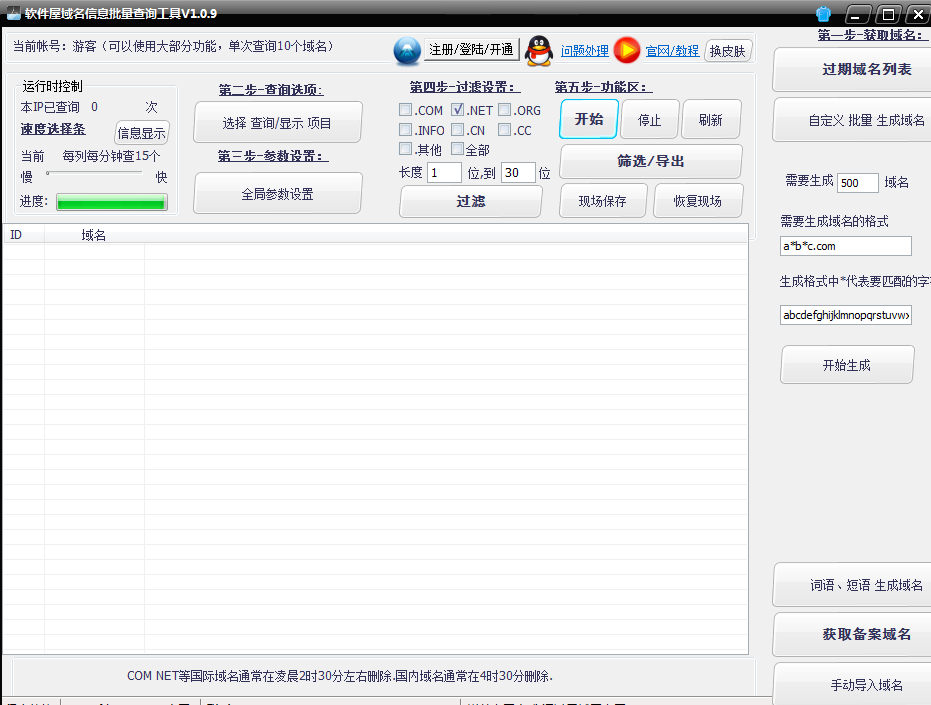Click the blue shirt skin icon in title bar
The image size is (931, 705).
click(824, 13)
